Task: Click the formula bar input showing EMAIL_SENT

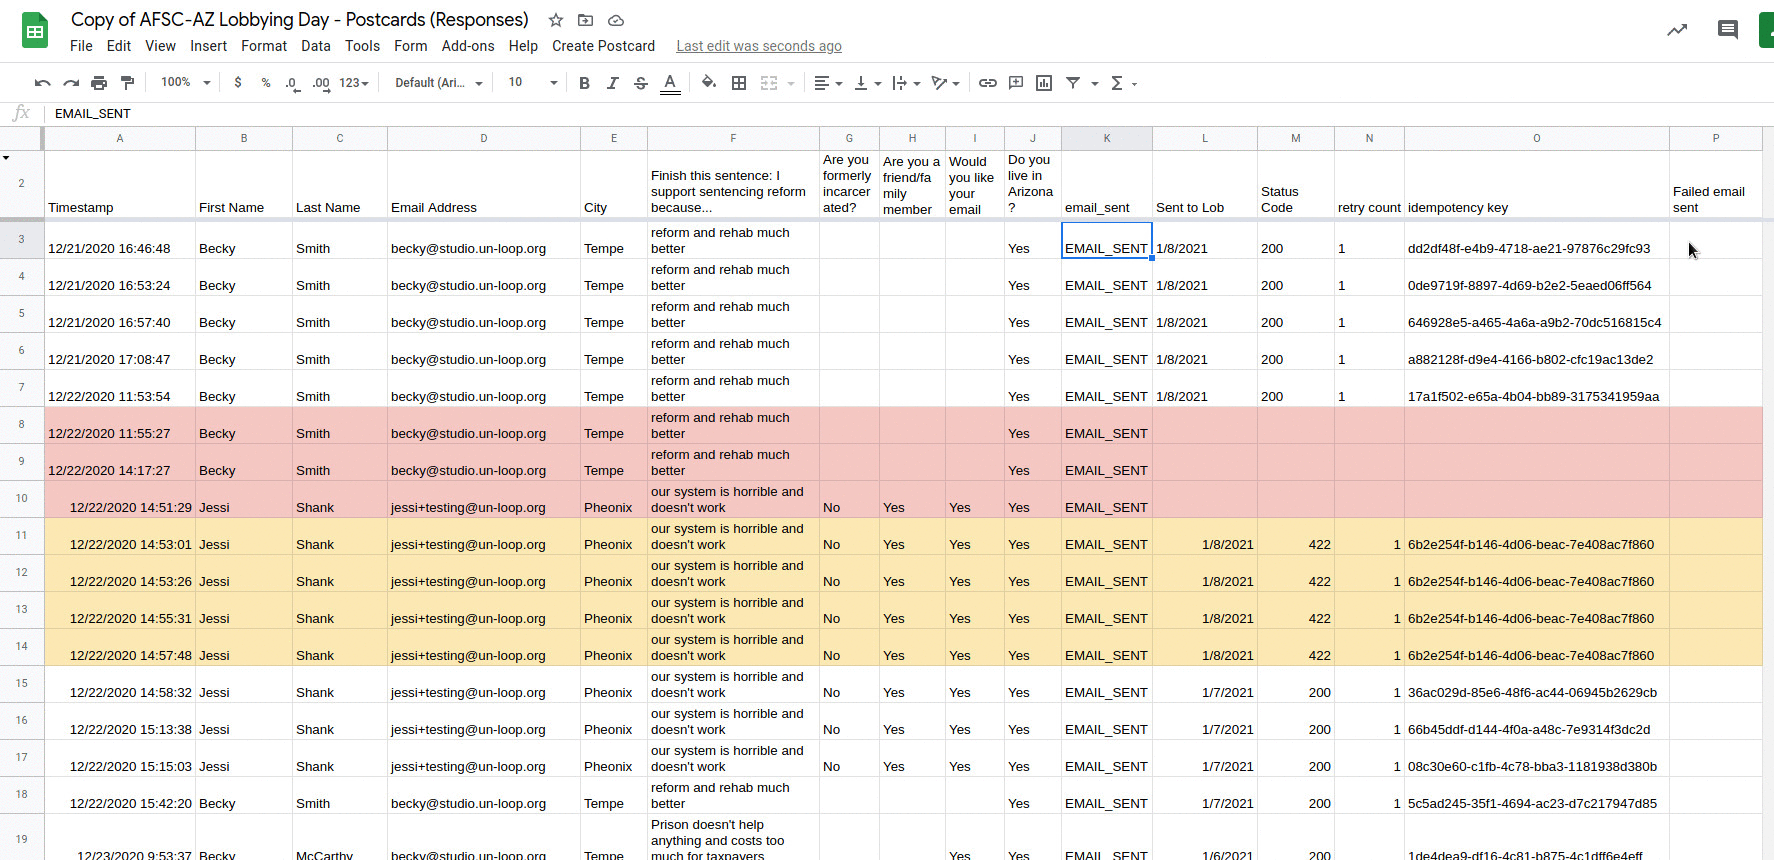Action: coord(900,113)
